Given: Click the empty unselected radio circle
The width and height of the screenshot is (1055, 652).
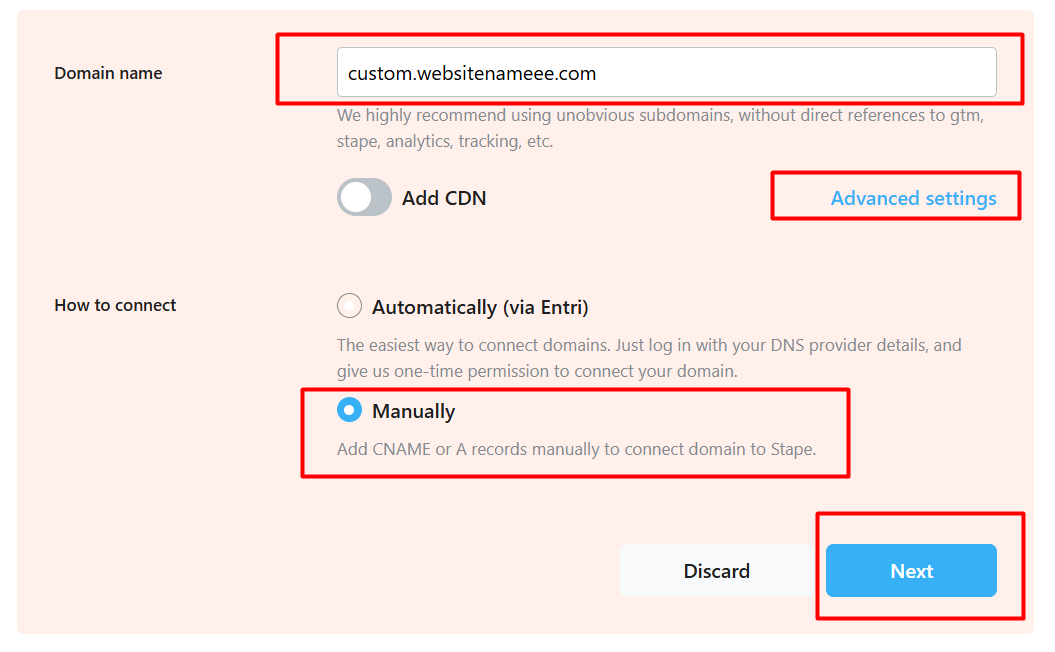Looking at the screenshot, I should click(x=349, y=306).
